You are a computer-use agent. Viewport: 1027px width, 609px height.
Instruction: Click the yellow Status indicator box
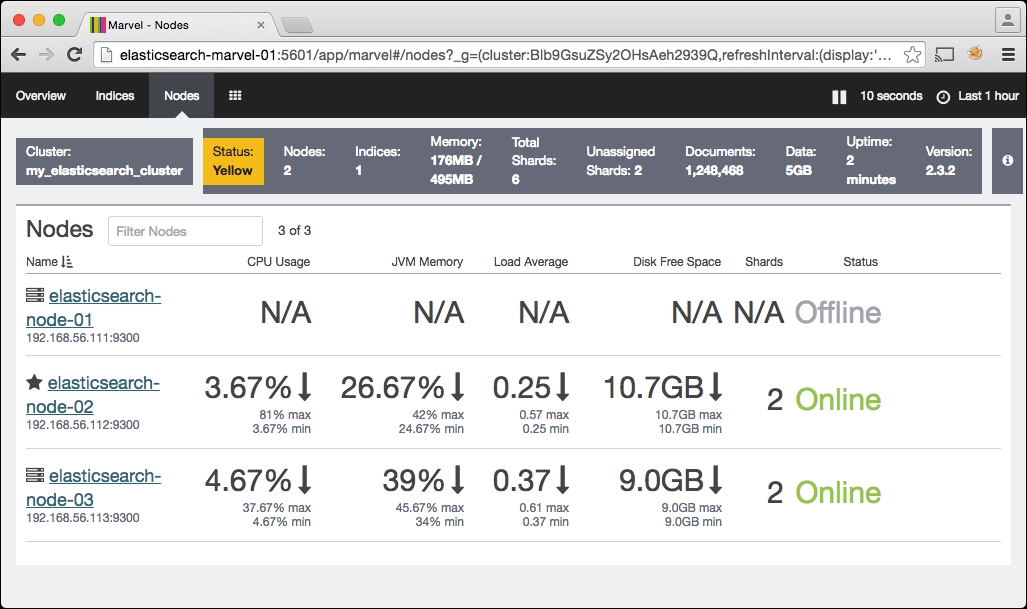point(233,161)
